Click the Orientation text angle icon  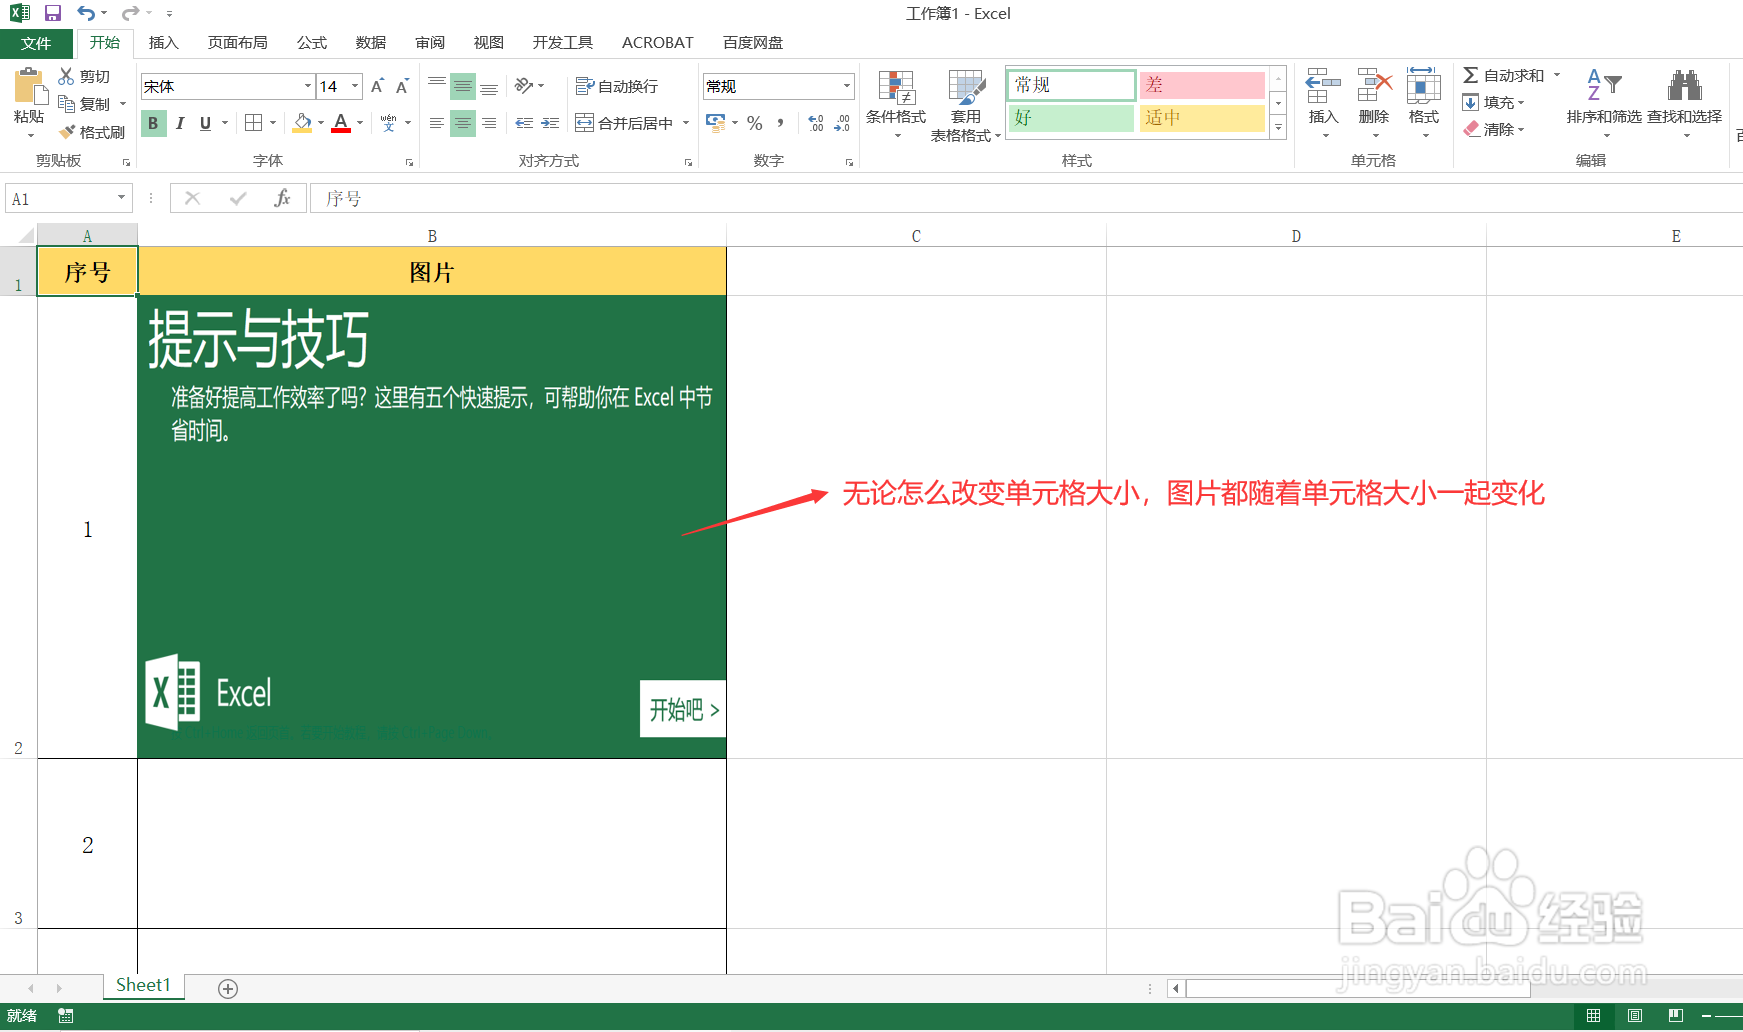tap(524, 86)
